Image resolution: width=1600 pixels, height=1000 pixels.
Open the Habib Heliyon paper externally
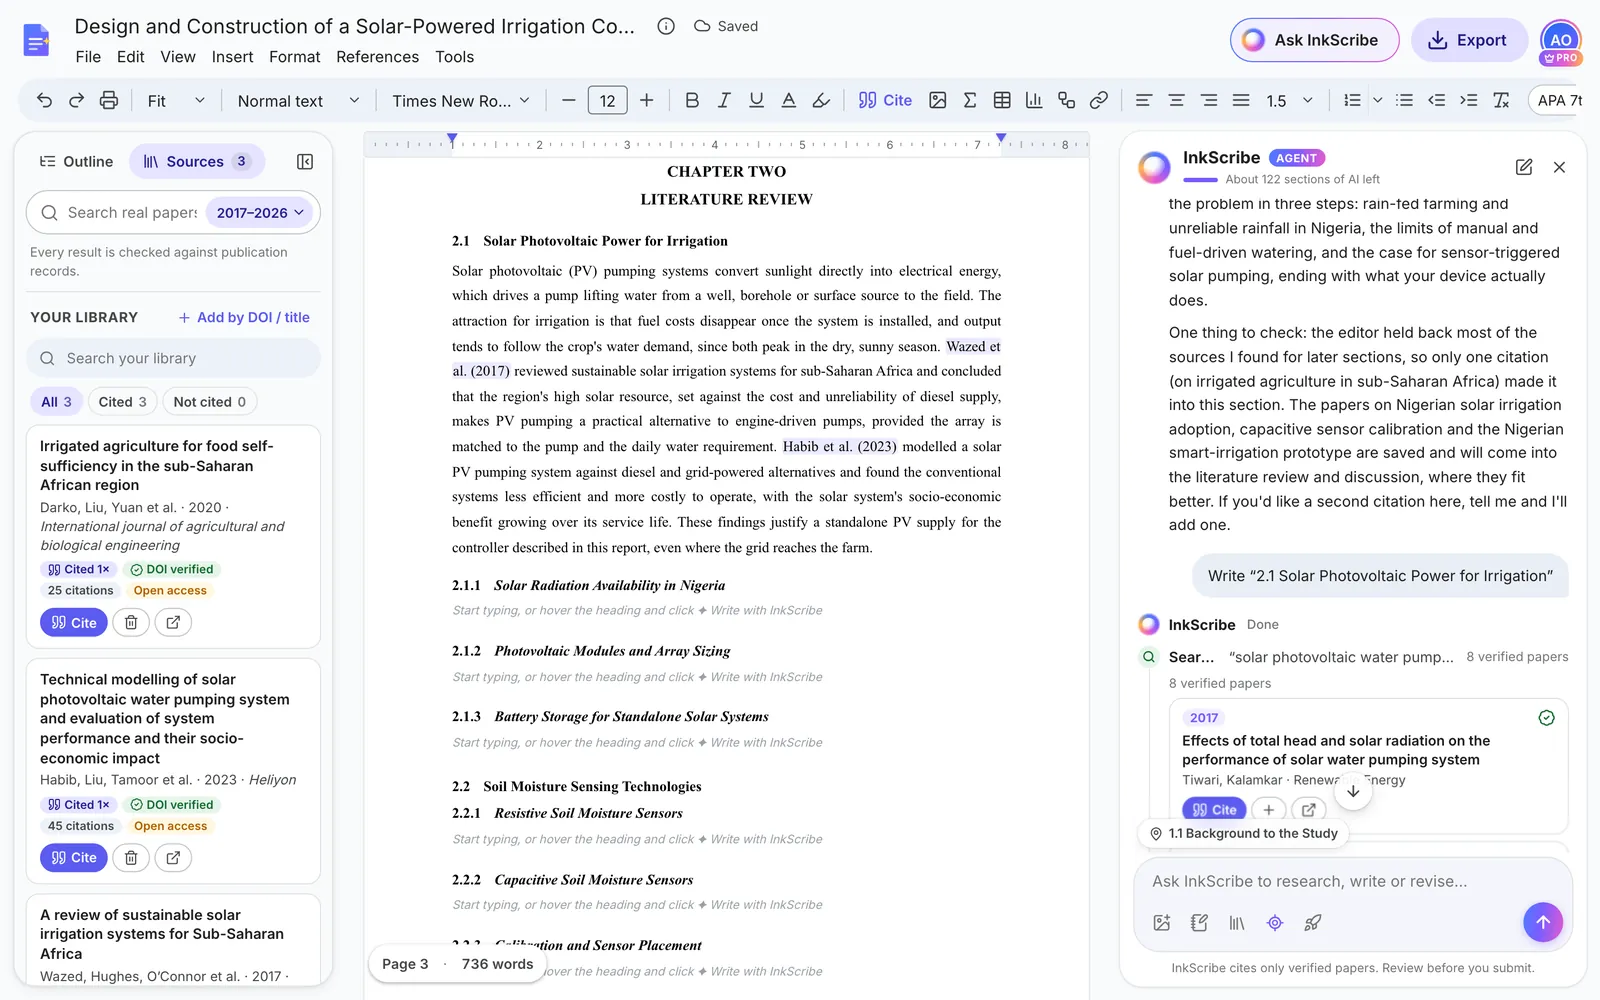point(173,857)
